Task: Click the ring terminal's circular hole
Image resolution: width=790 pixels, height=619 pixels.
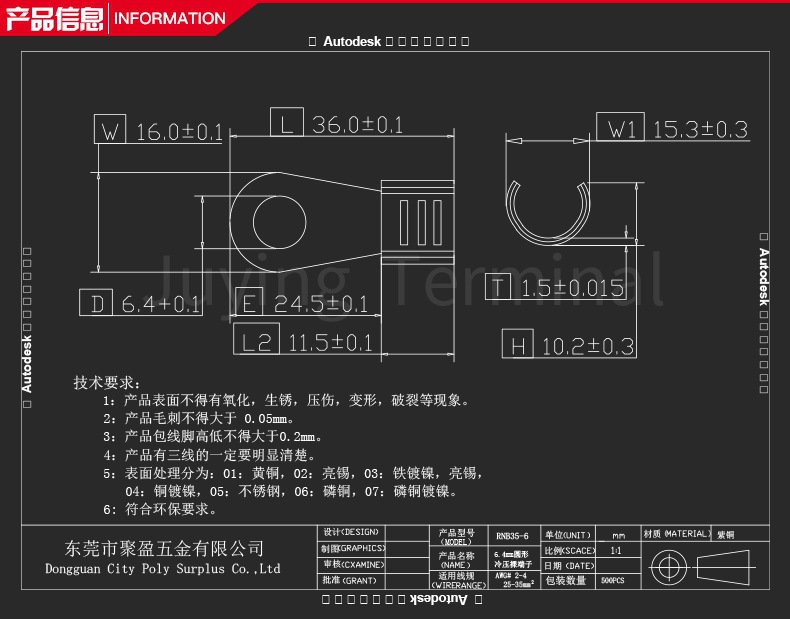Action: point(281,219)
